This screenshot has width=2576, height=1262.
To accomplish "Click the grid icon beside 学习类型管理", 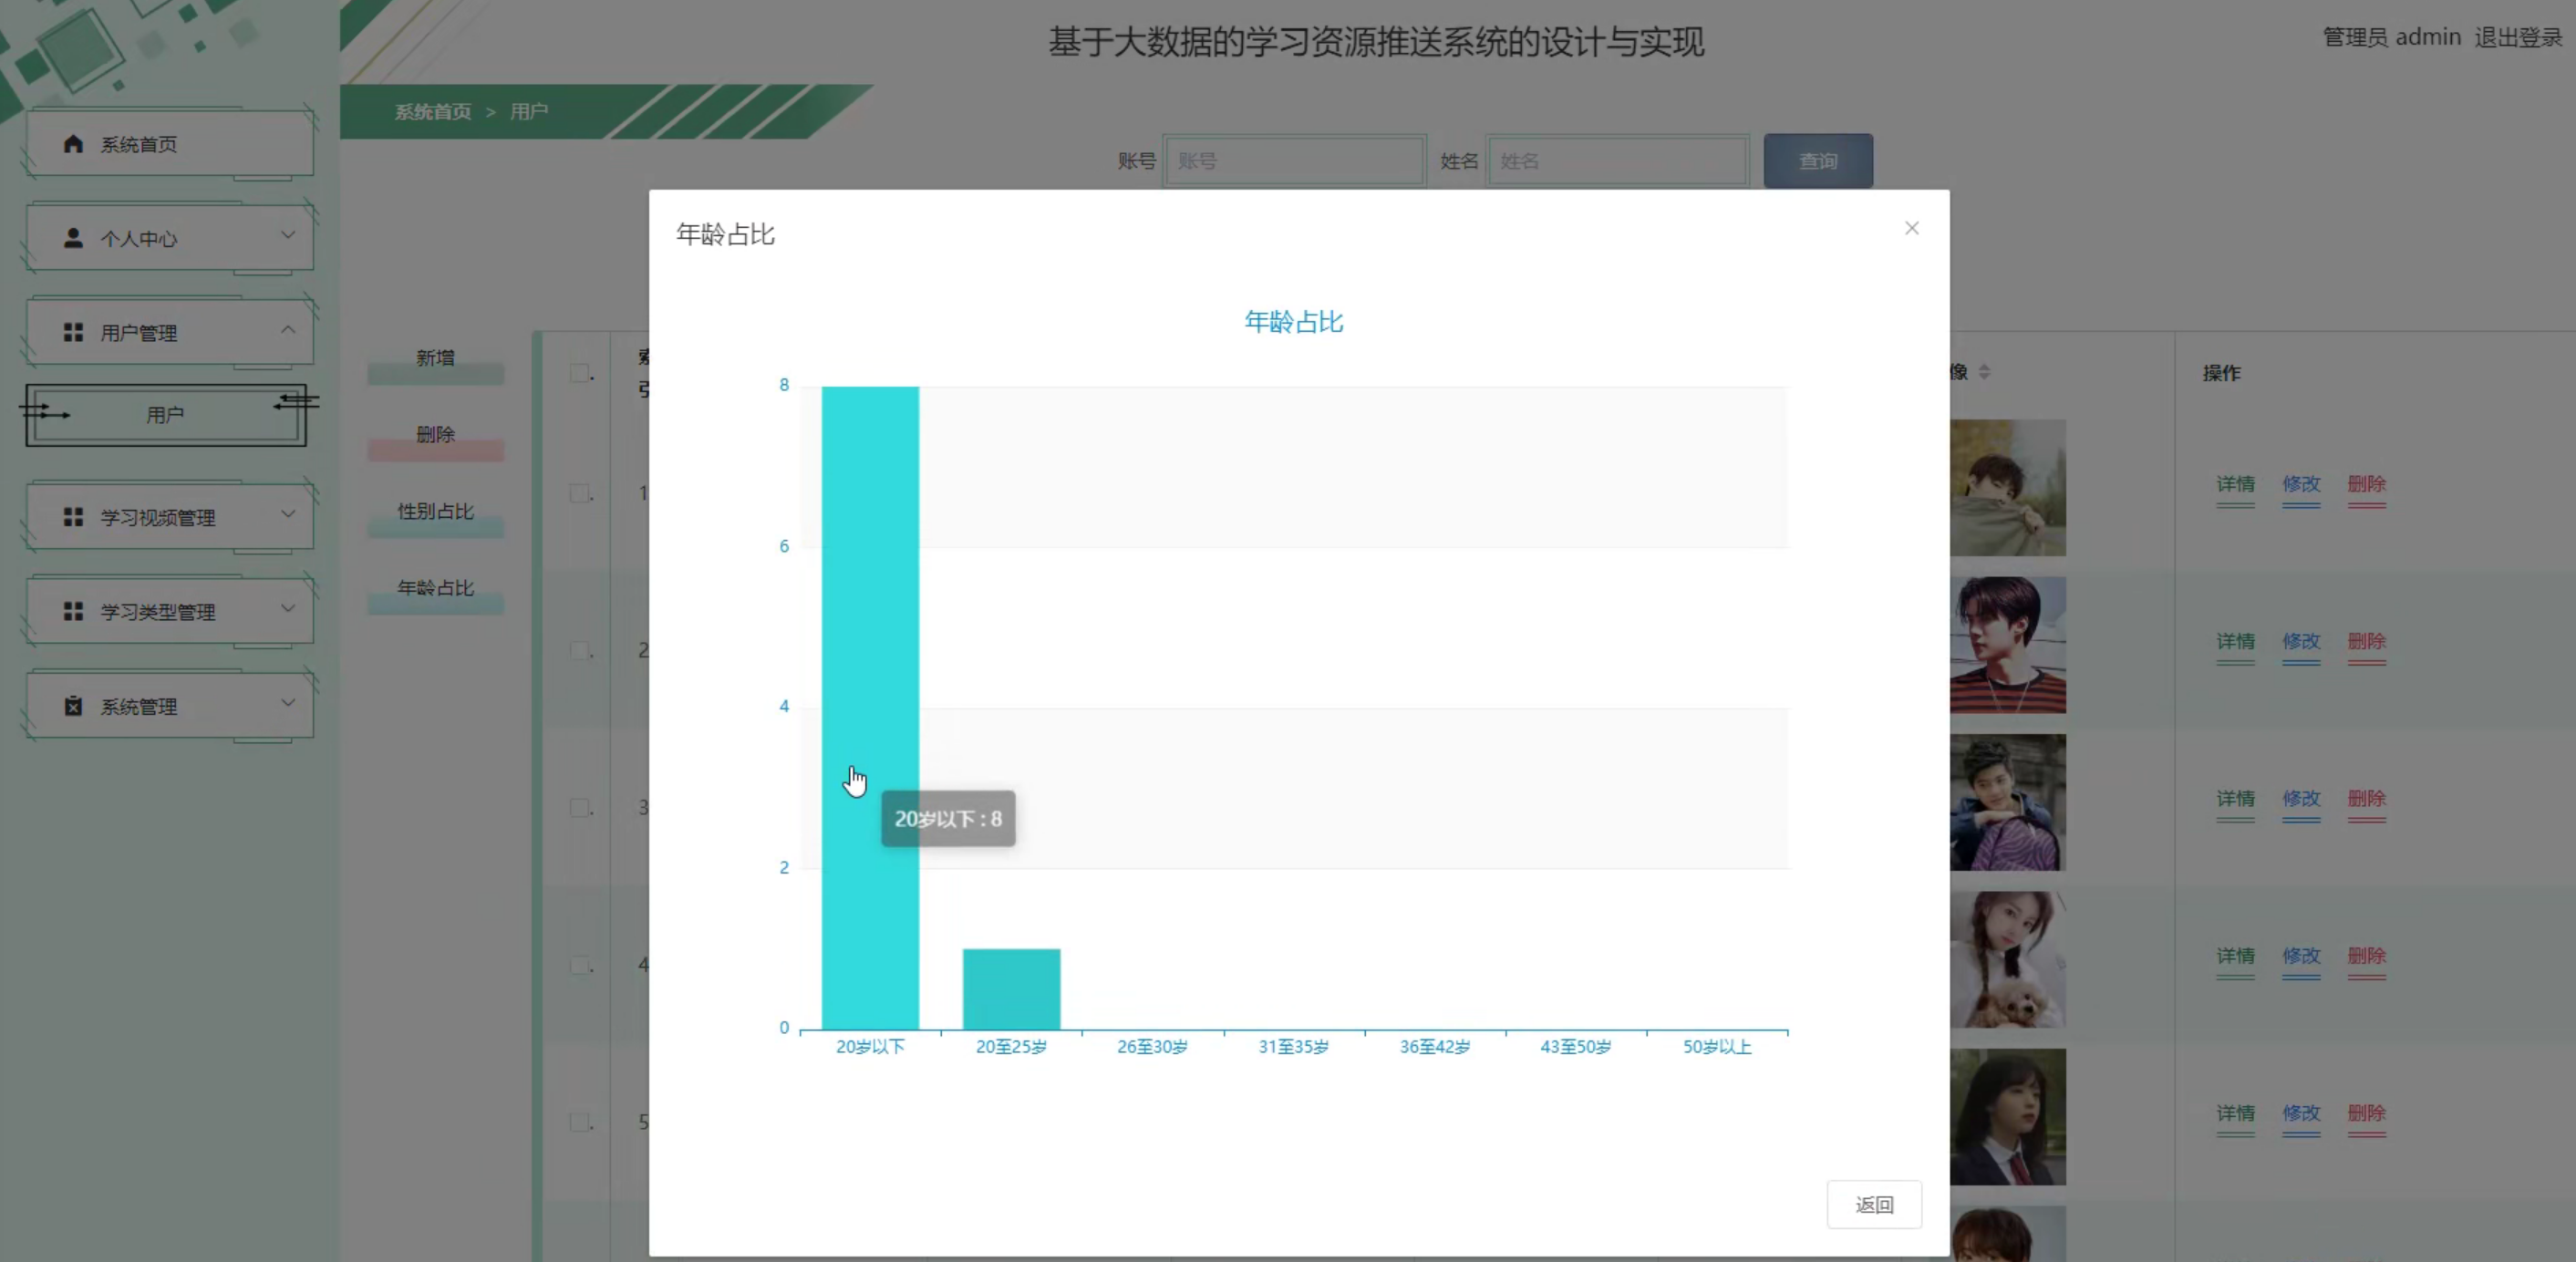I will [73, 610].
